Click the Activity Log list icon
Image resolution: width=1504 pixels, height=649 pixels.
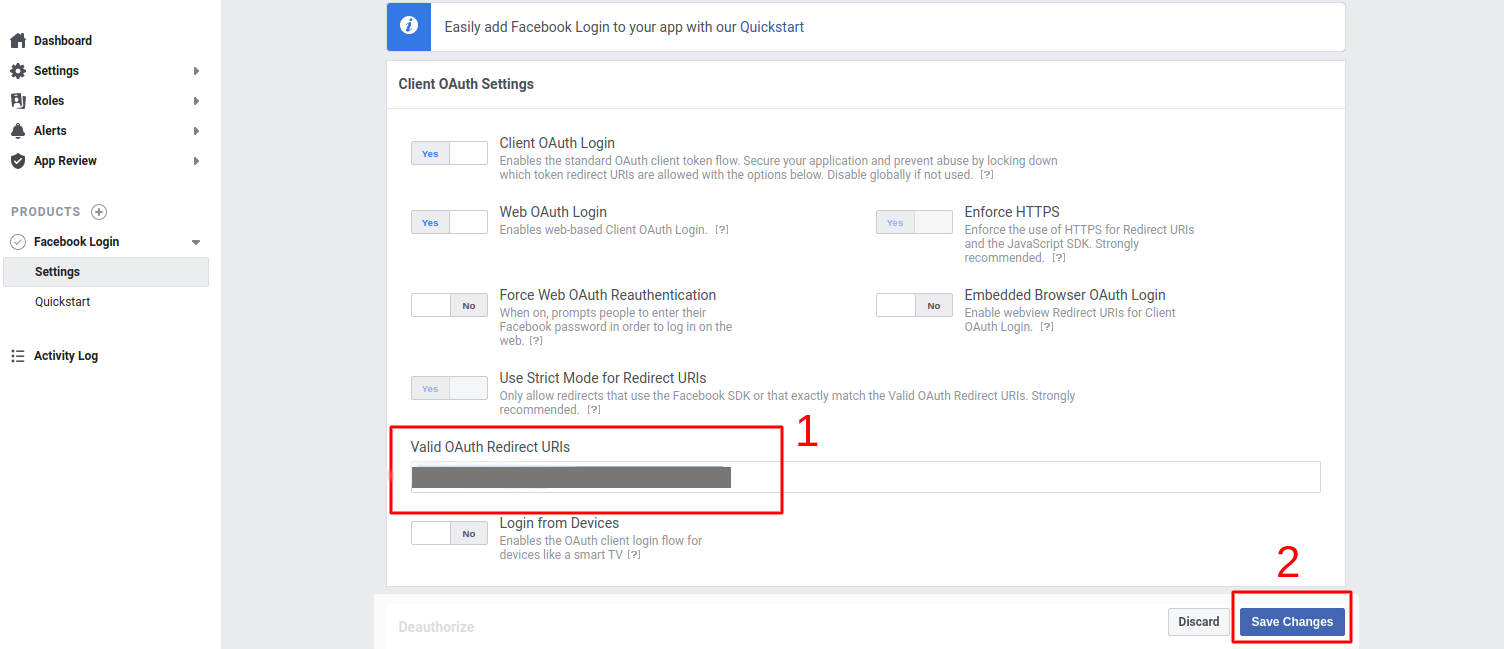click(18, 356)
